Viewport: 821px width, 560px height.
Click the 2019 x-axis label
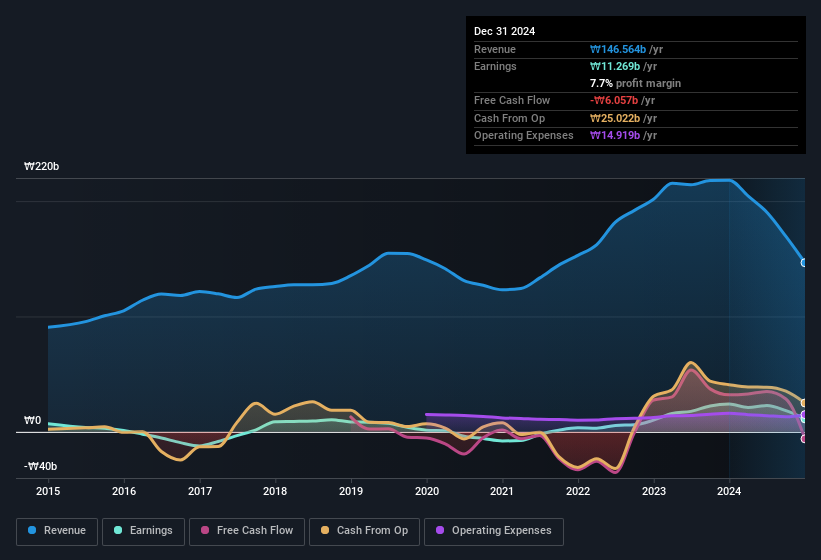pos(351,491)
